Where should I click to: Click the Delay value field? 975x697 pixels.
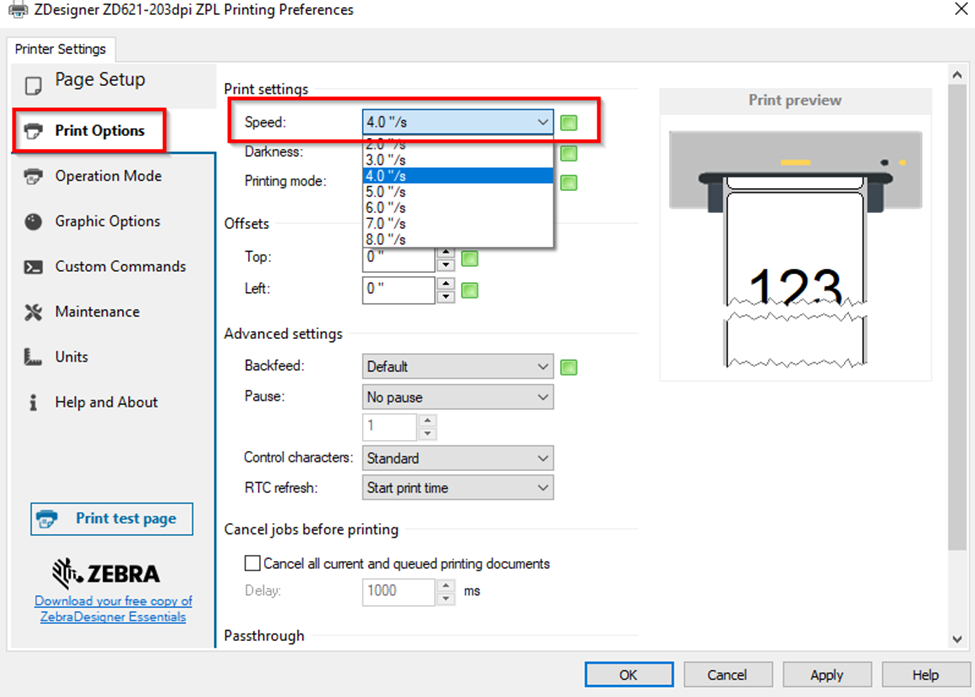click(399, 591)
